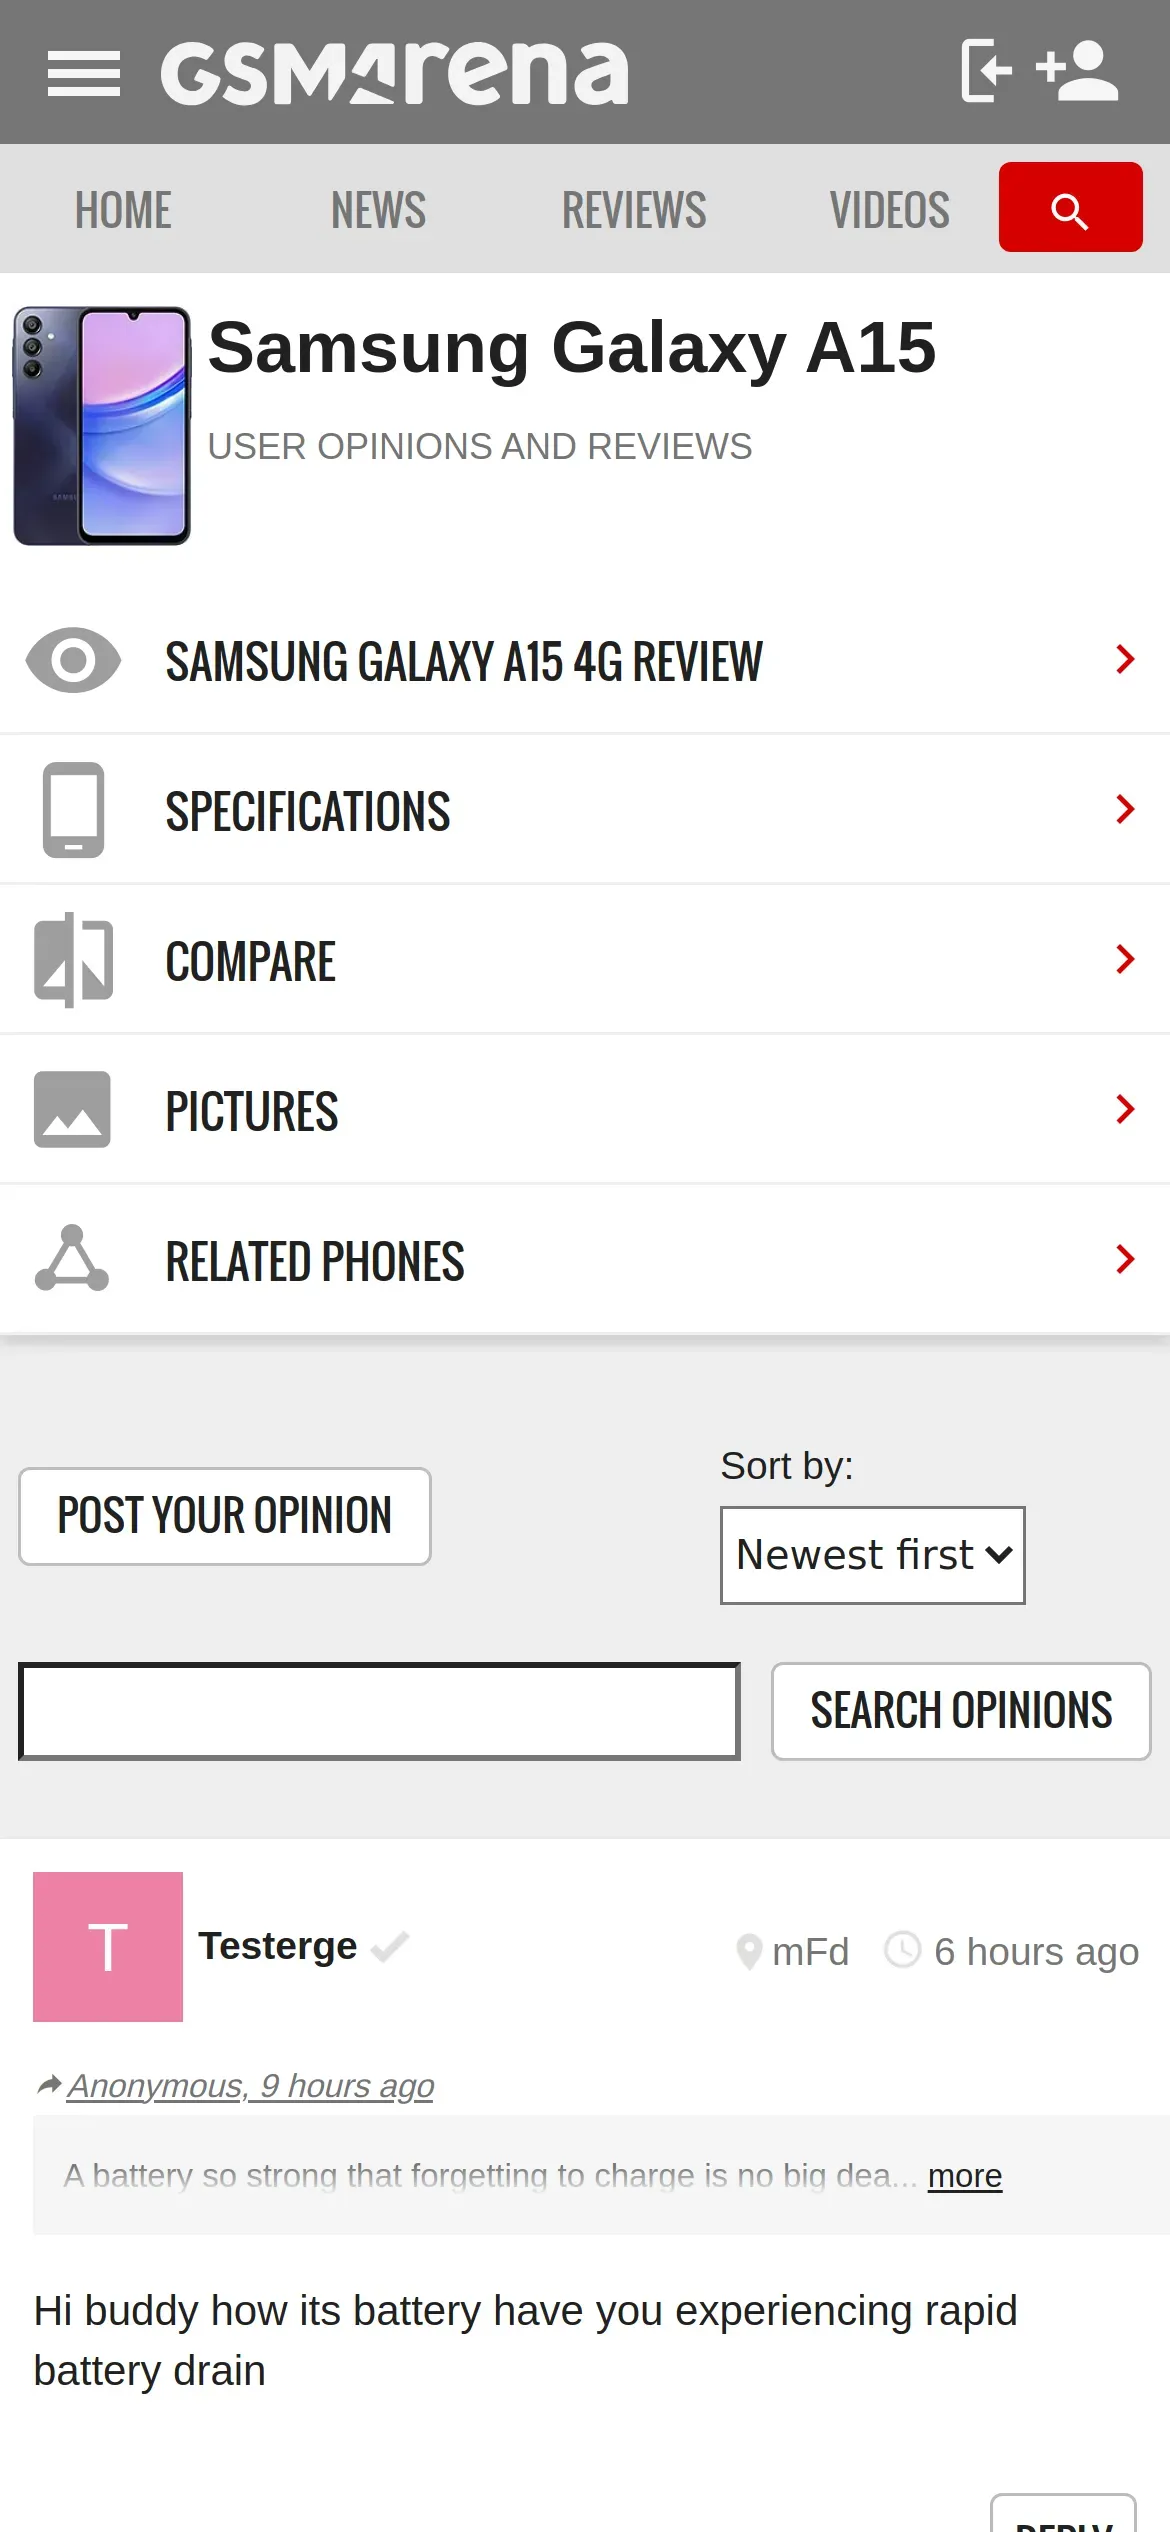
Task: Open quoted Anonymous 9 hours ago link
Action: 250,2086
